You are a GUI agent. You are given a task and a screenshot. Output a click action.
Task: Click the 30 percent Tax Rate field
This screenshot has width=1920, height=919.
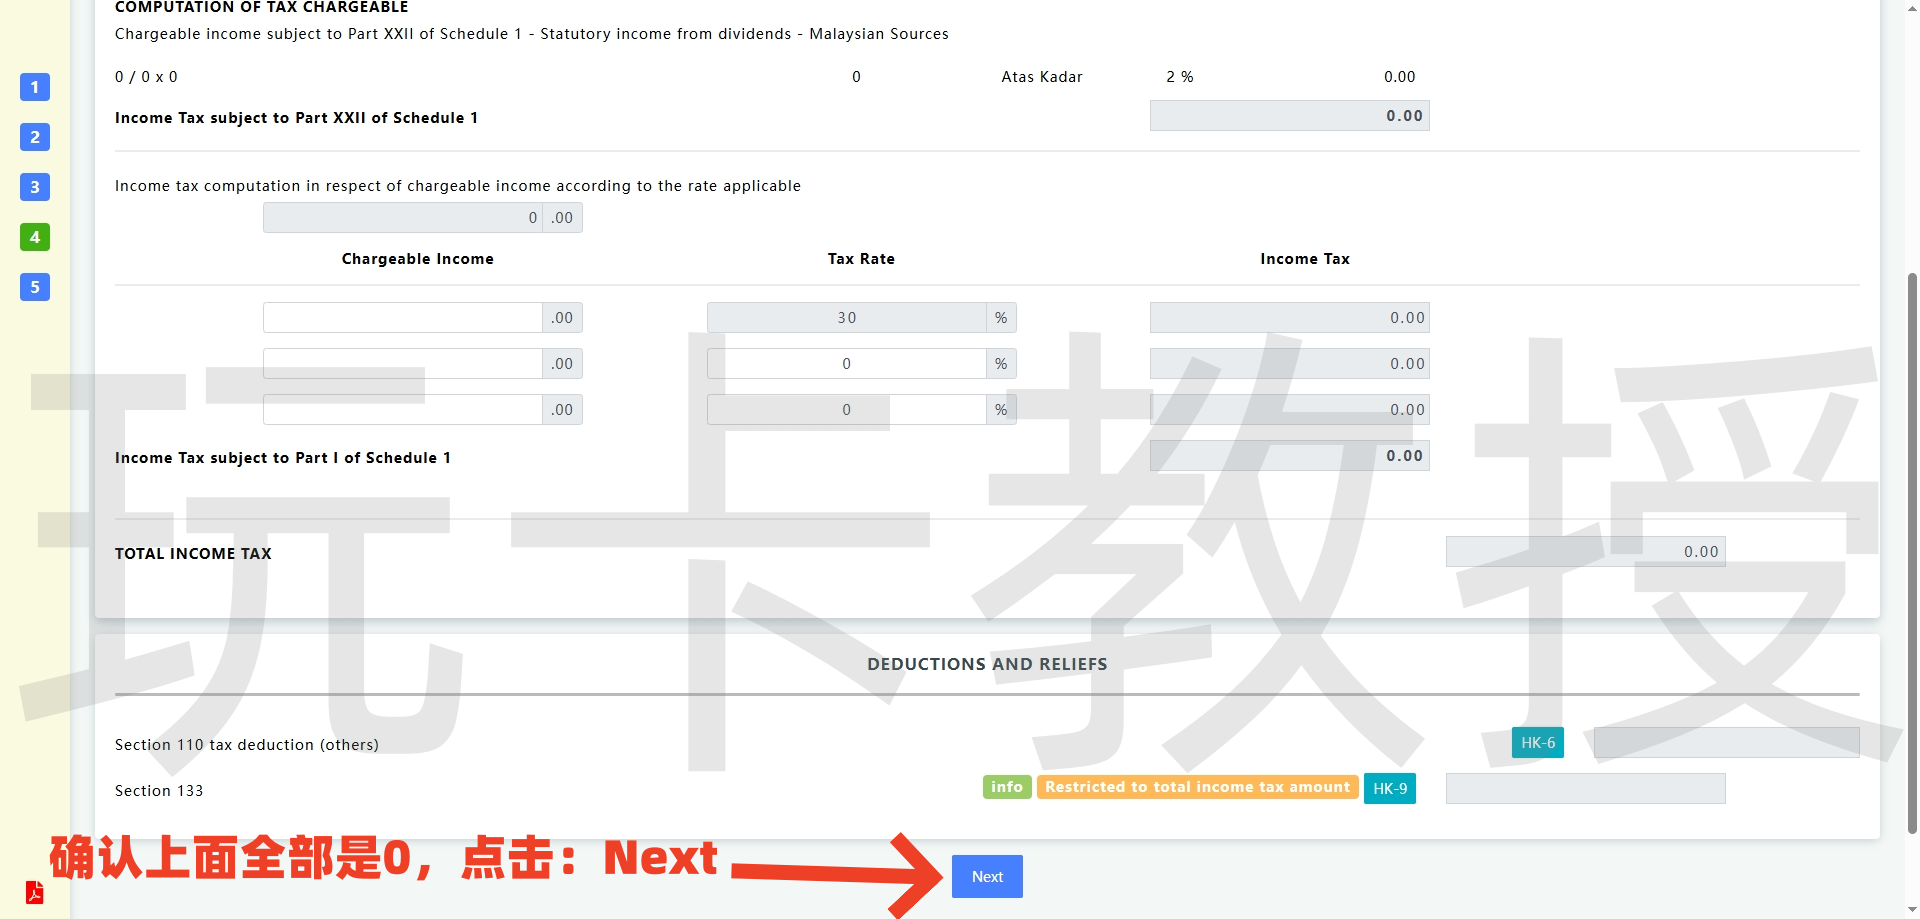click(847, 318)
